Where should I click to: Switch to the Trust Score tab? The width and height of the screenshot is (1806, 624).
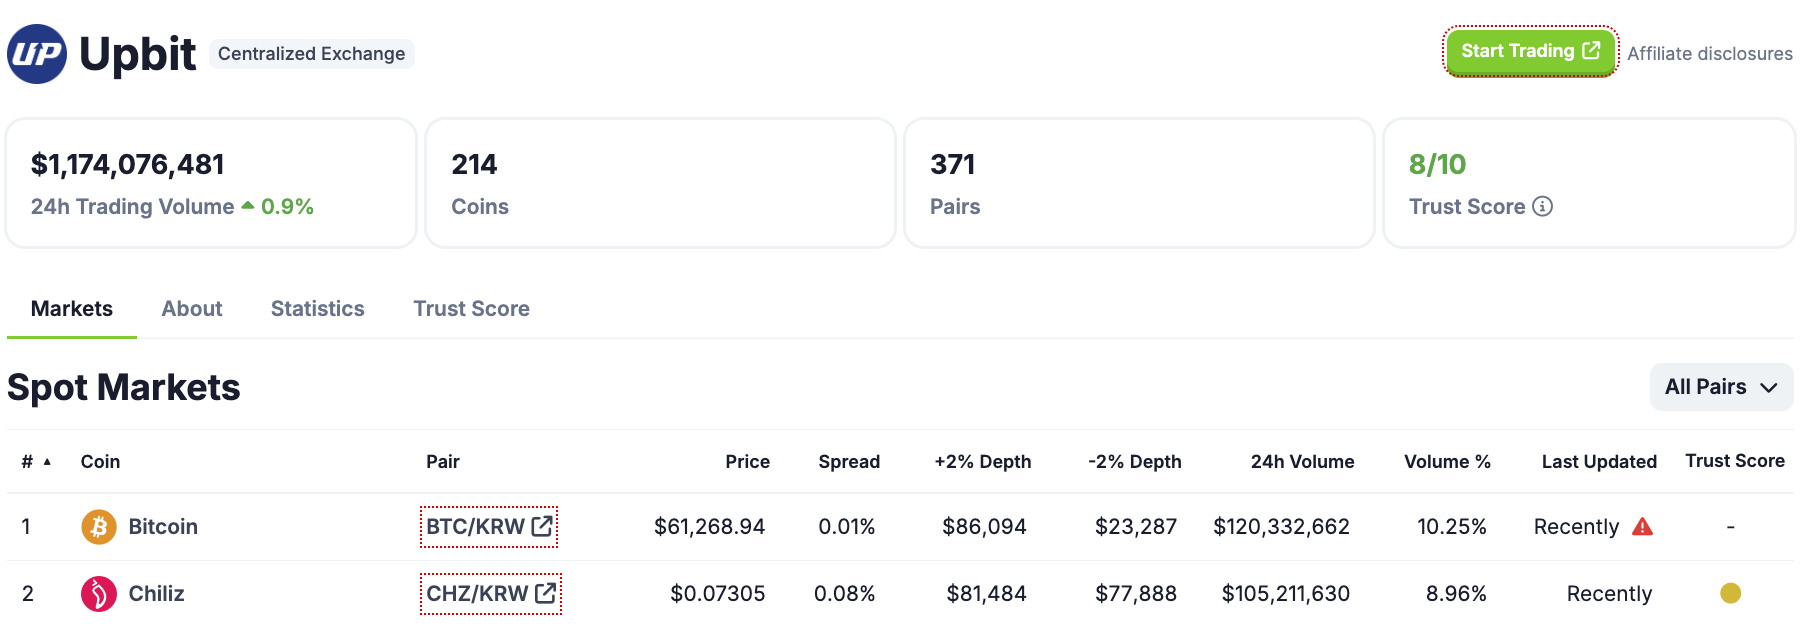tap(472, 309)
